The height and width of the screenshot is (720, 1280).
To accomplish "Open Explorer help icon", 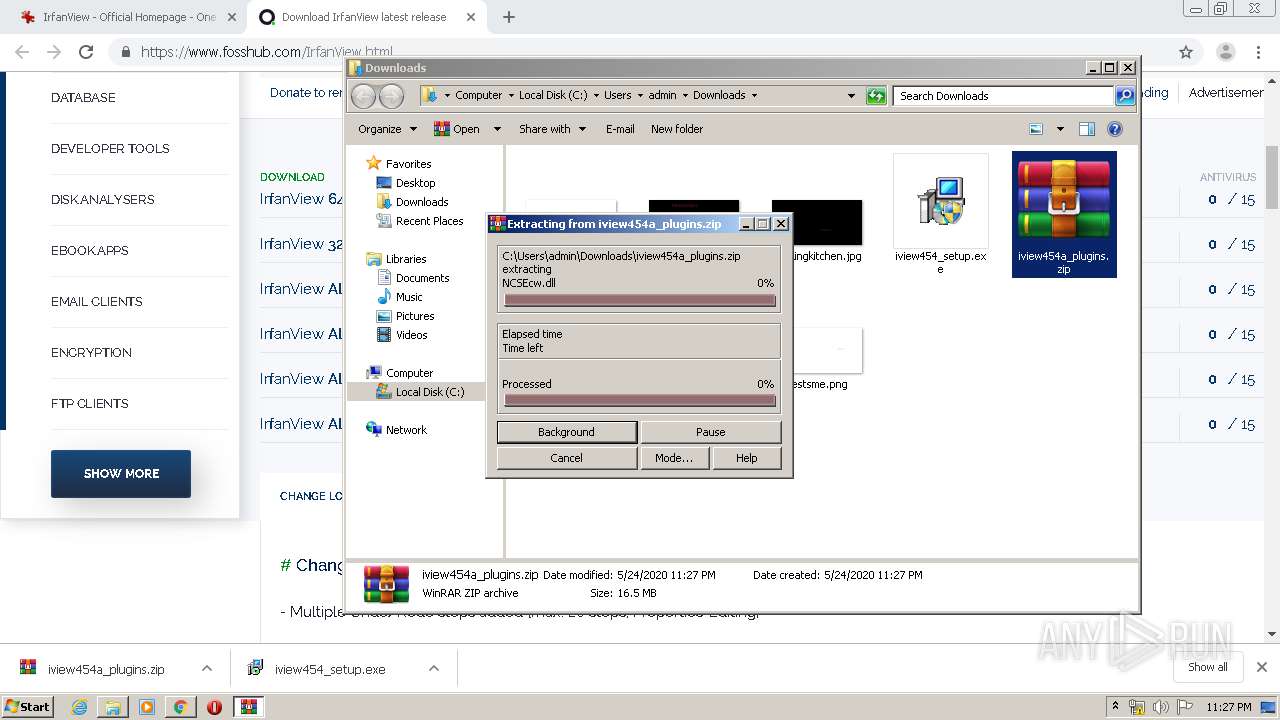I will [1115, 129].
